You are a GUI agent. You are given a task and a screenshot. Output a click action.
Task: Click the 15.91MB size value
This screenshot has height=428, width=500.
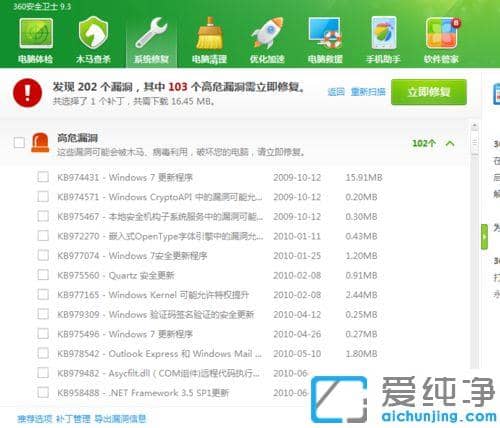point(364,177)
